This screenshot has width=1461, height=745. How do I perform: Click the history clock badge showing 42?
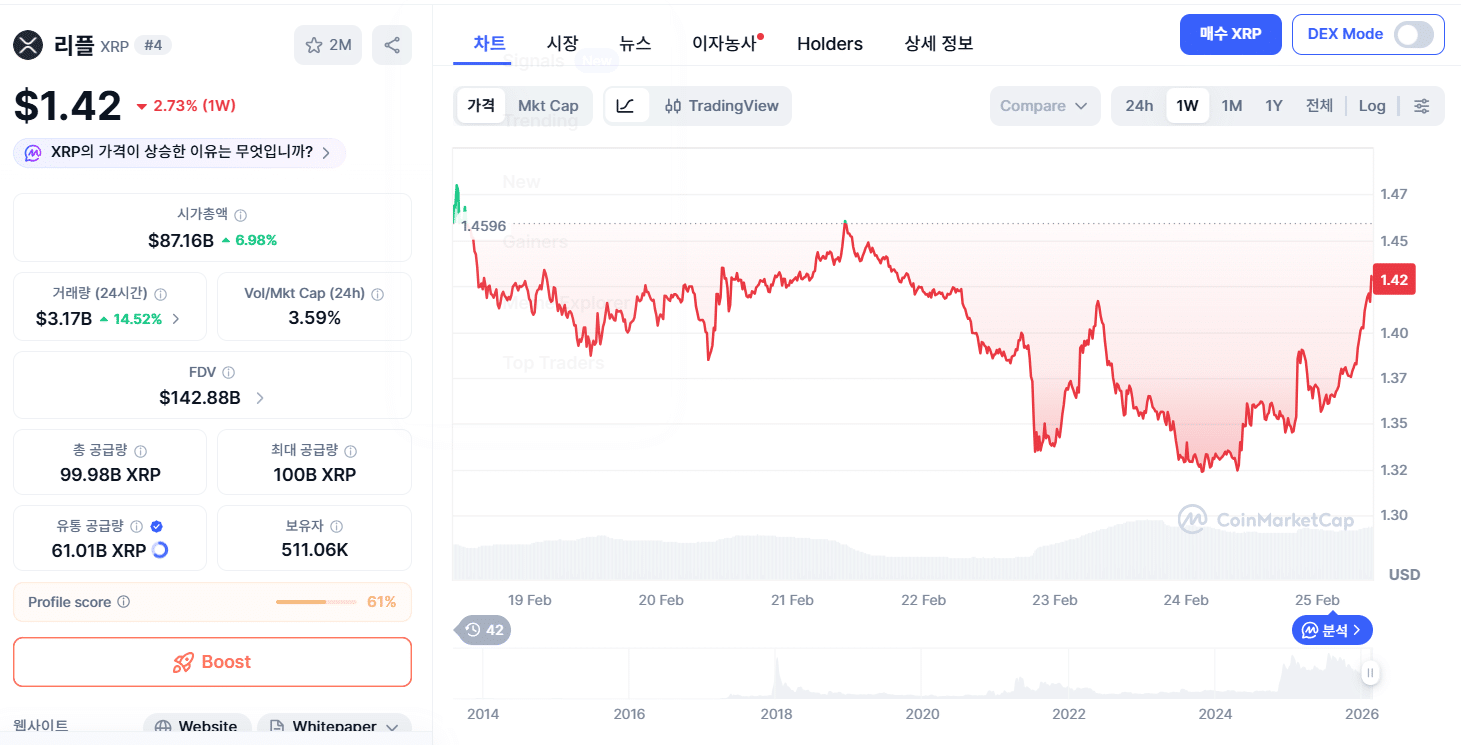point(484,630)
